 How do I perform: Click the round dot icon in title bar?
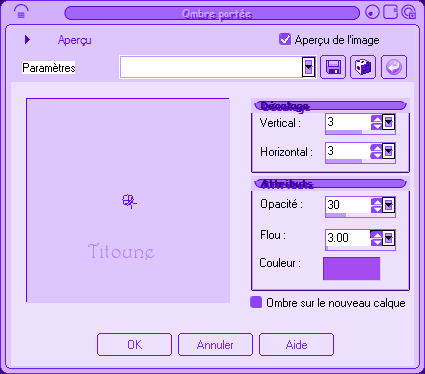[x=372, y=13]
